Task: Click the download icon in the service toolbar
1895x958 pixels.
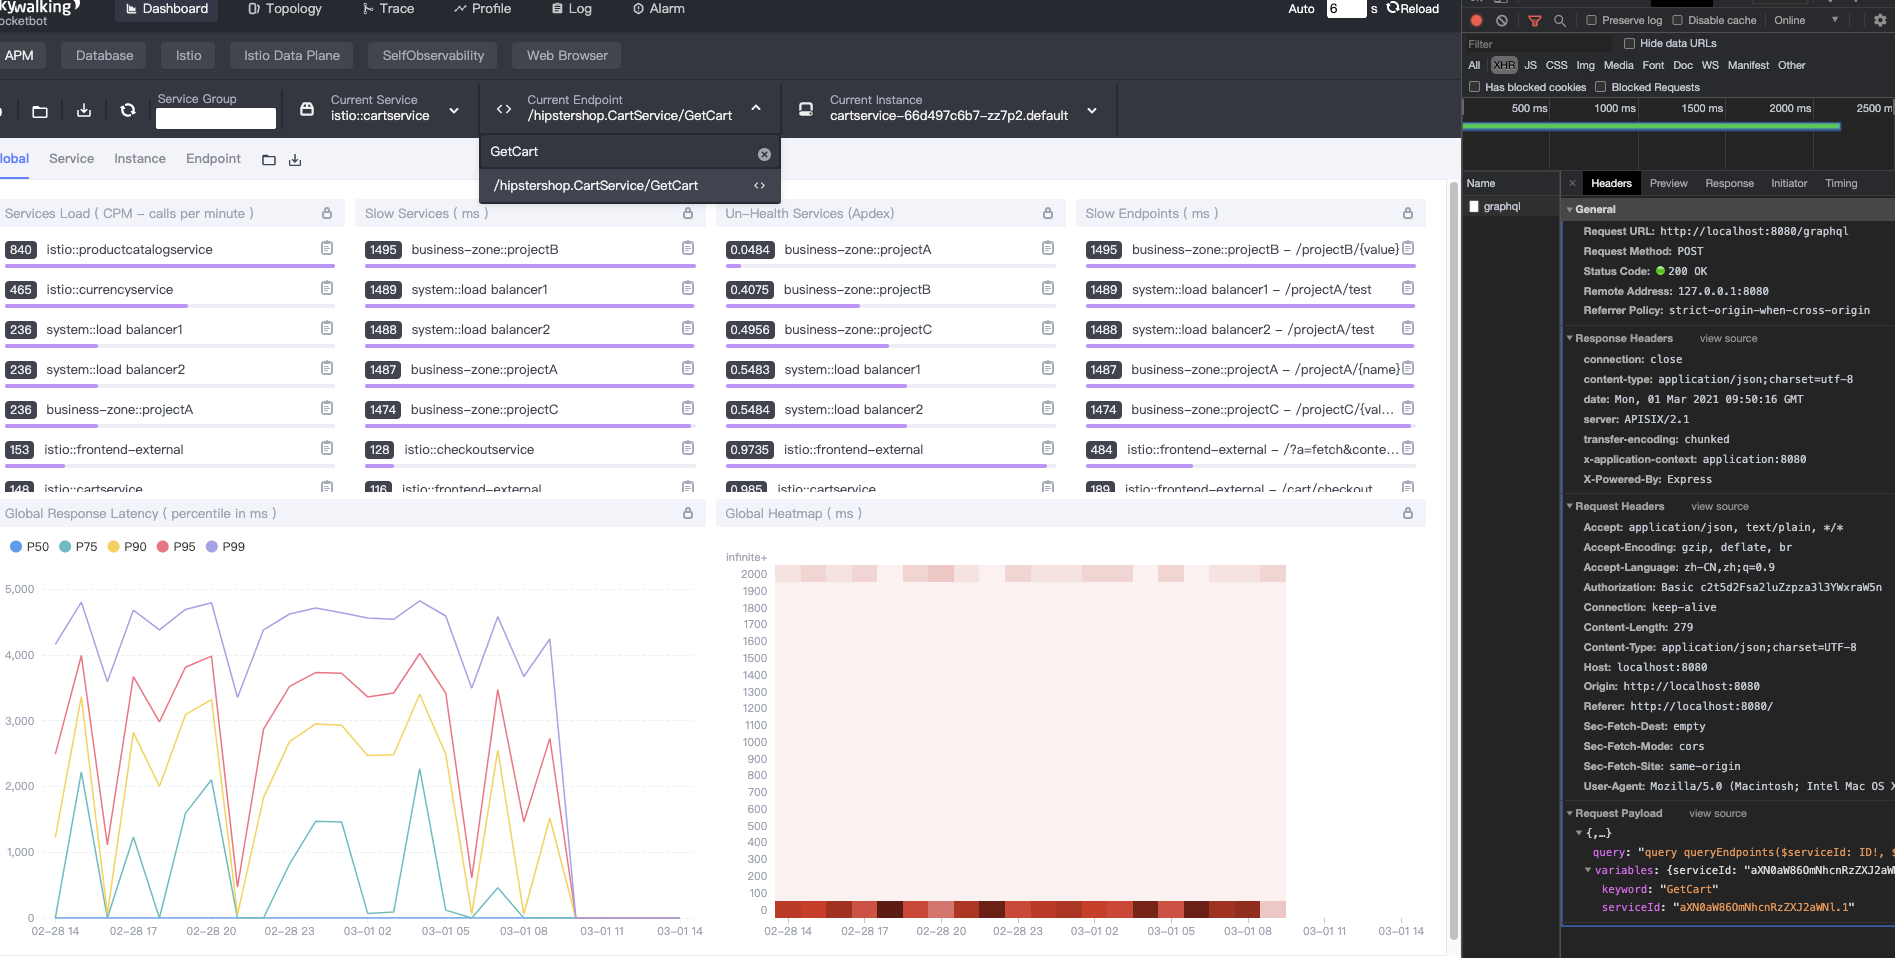Action: 84,110
